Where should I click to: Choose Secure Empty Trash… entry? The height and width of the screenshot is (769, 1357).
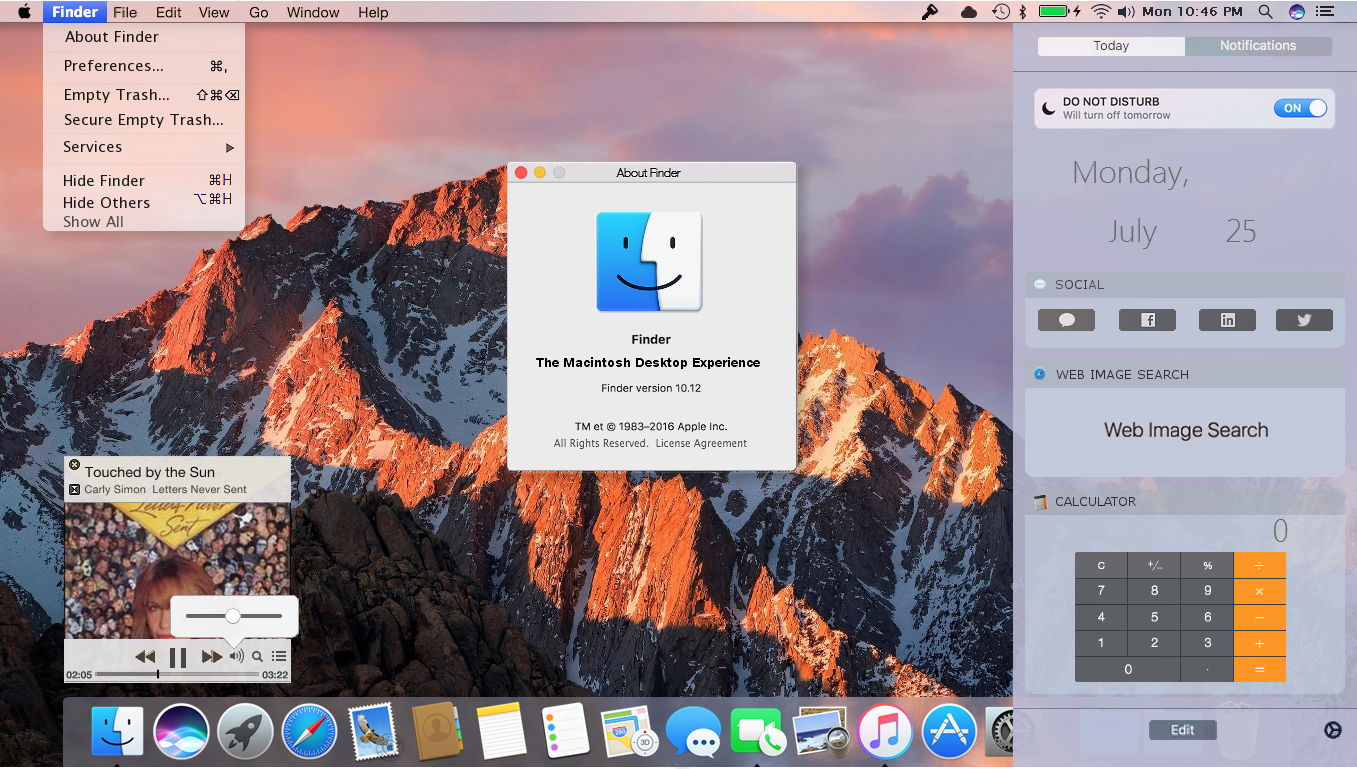144,120
